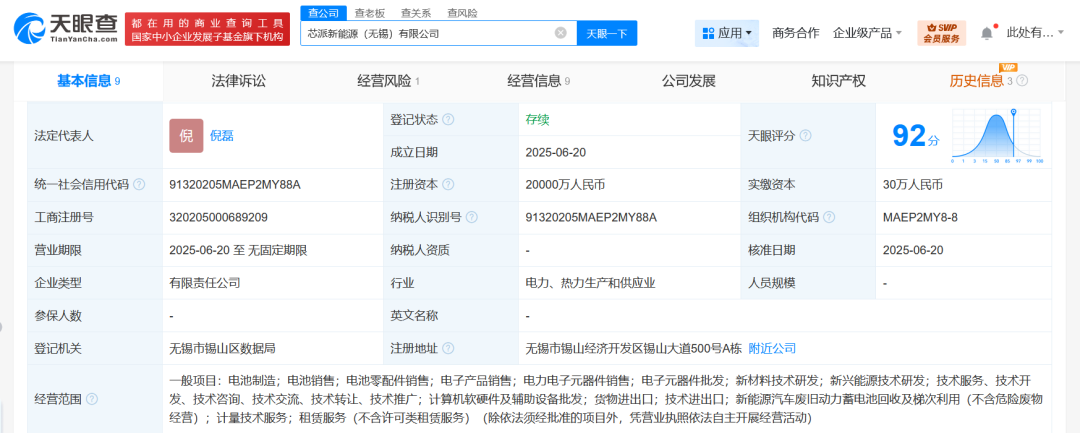The image size is (1080, 433).
Task: Clear the search box with the X icon
Action: tap(561, 32)
